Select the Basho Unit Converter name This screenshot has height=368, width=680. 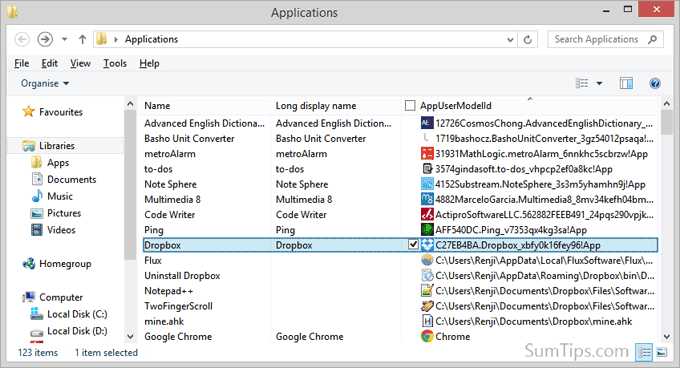(x=189, y=139)
